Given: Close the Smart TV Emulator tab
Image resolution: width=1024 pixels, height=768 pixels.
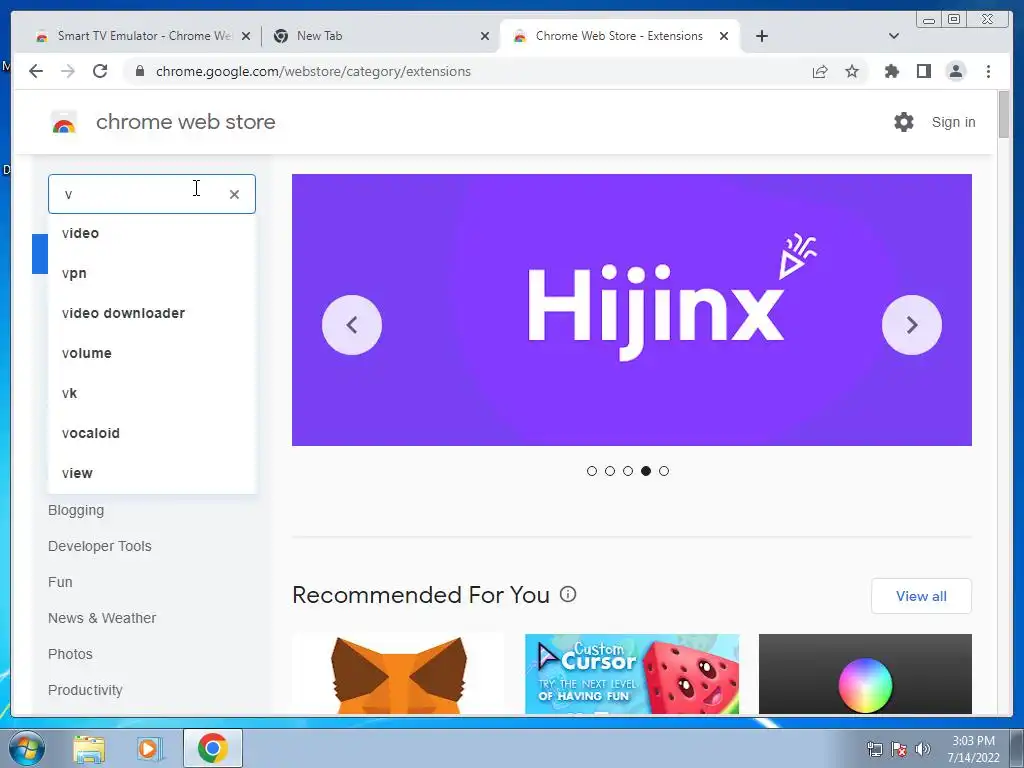Looking at the screenshot, I should (x=246, y=37).
